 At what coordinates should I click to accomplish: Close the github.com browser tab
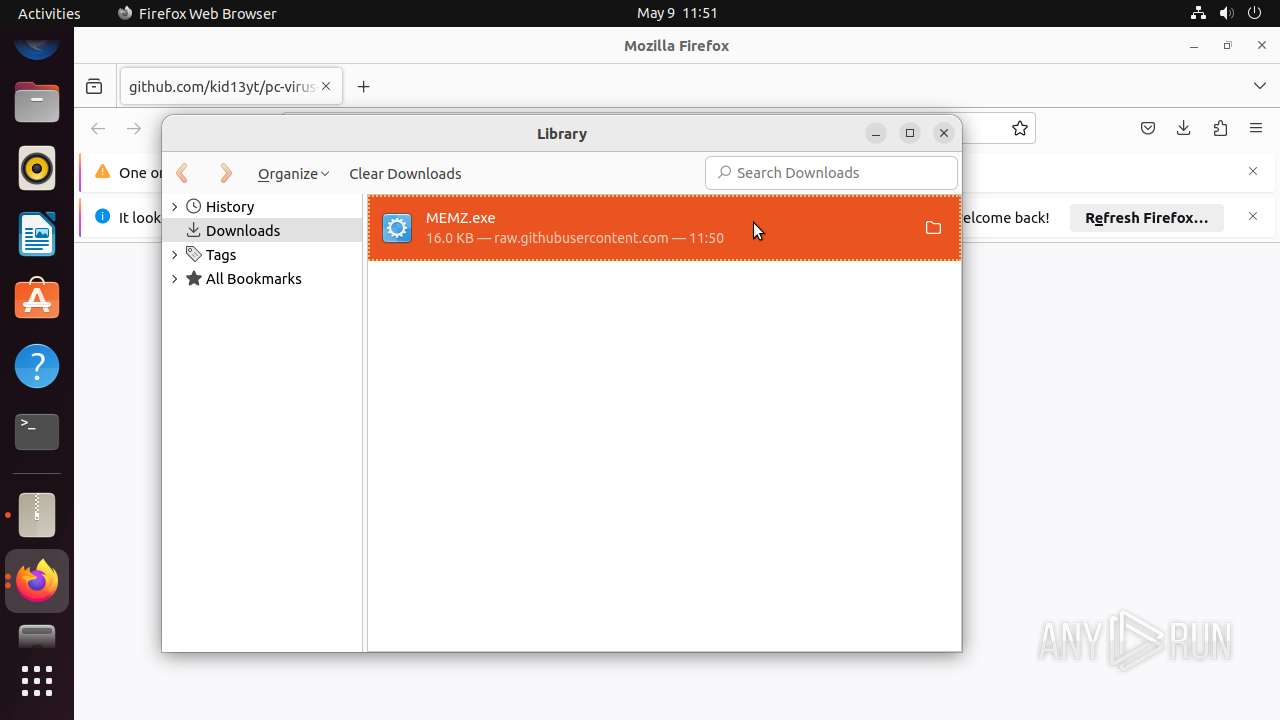pyautogui.click(x=326, y=87)
